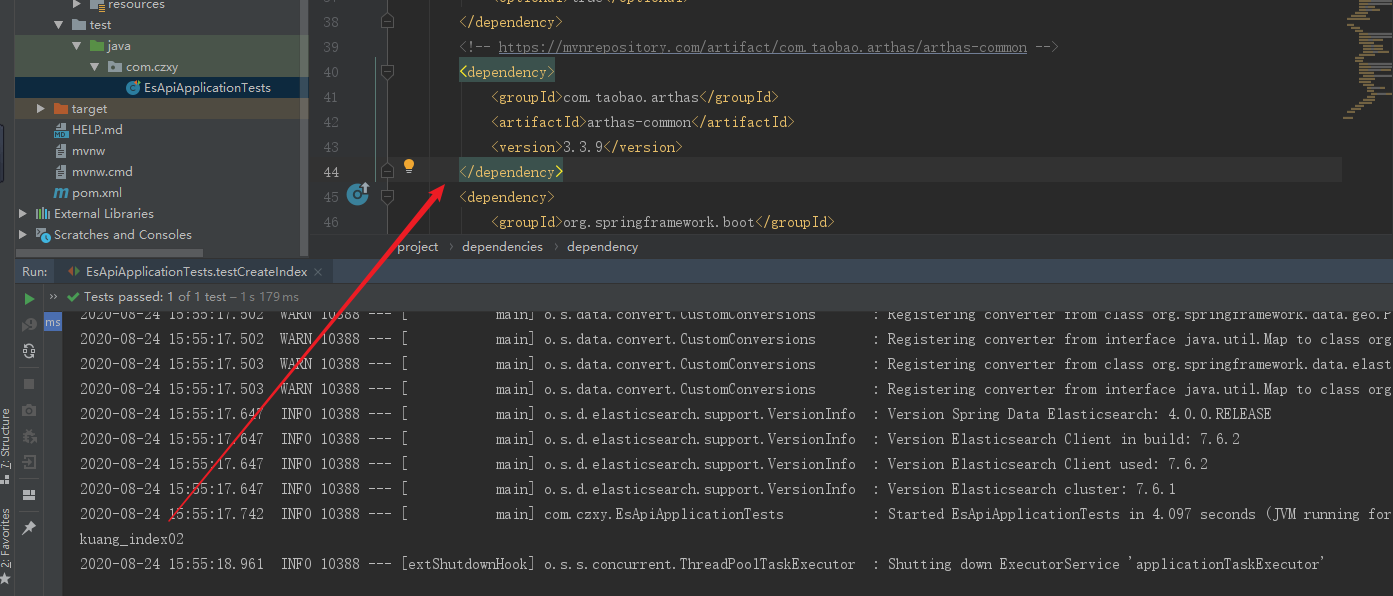The image size is (1393, 596).
Task: Collapse the com.czxy package in the project tree
Action: coord(94,66)
